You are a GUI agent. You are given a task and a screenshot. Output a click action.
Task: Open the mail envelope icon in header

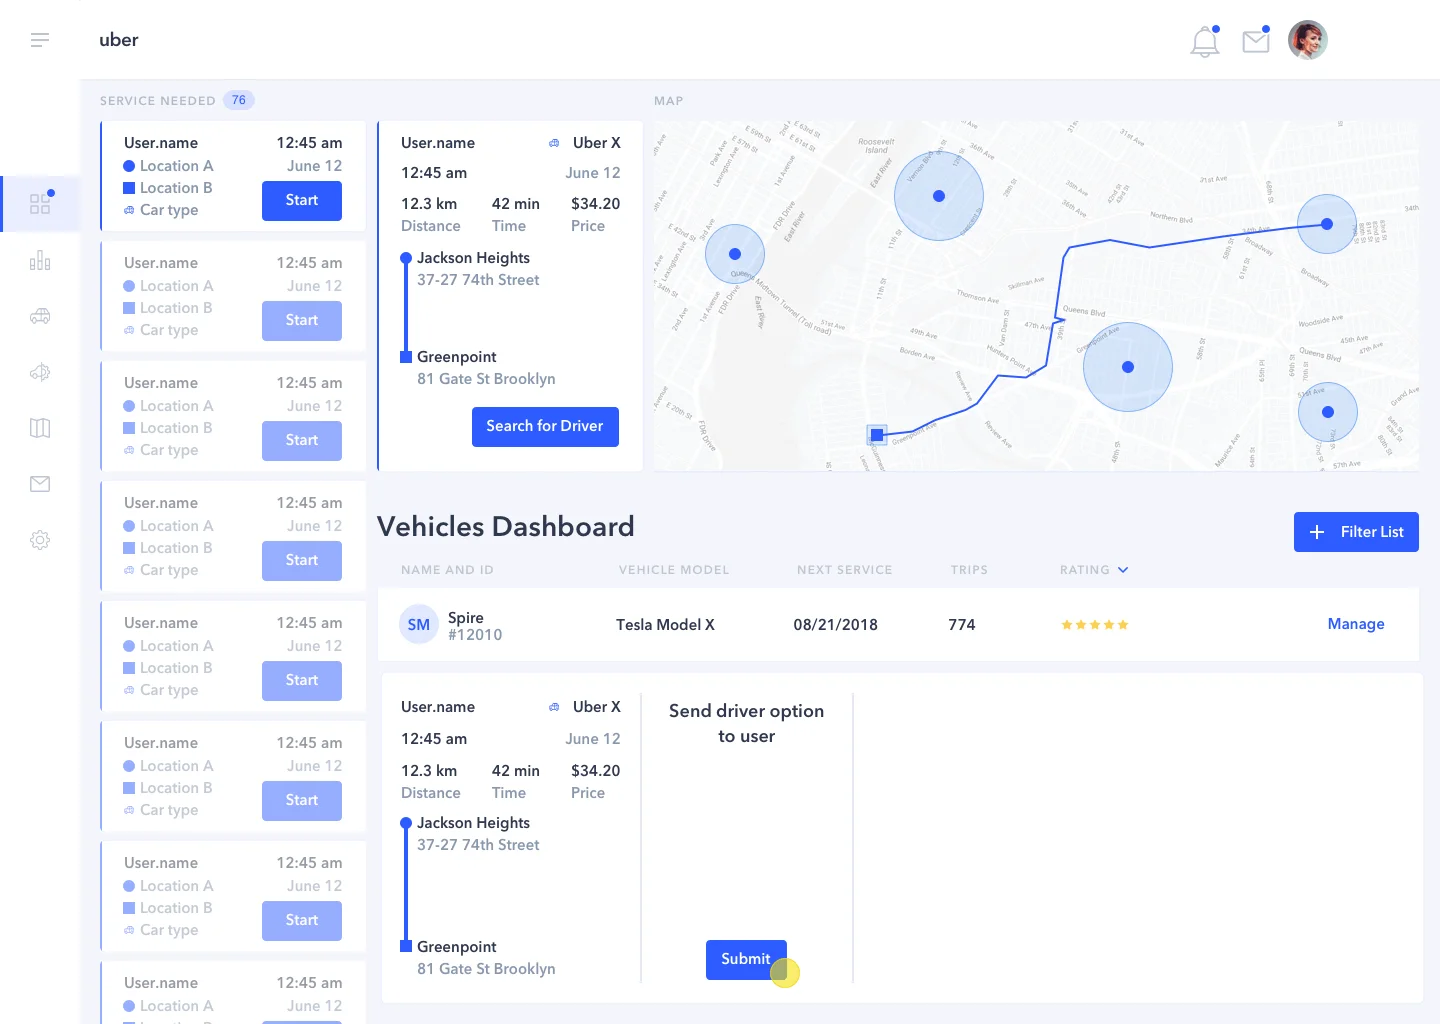point(1256,40)
